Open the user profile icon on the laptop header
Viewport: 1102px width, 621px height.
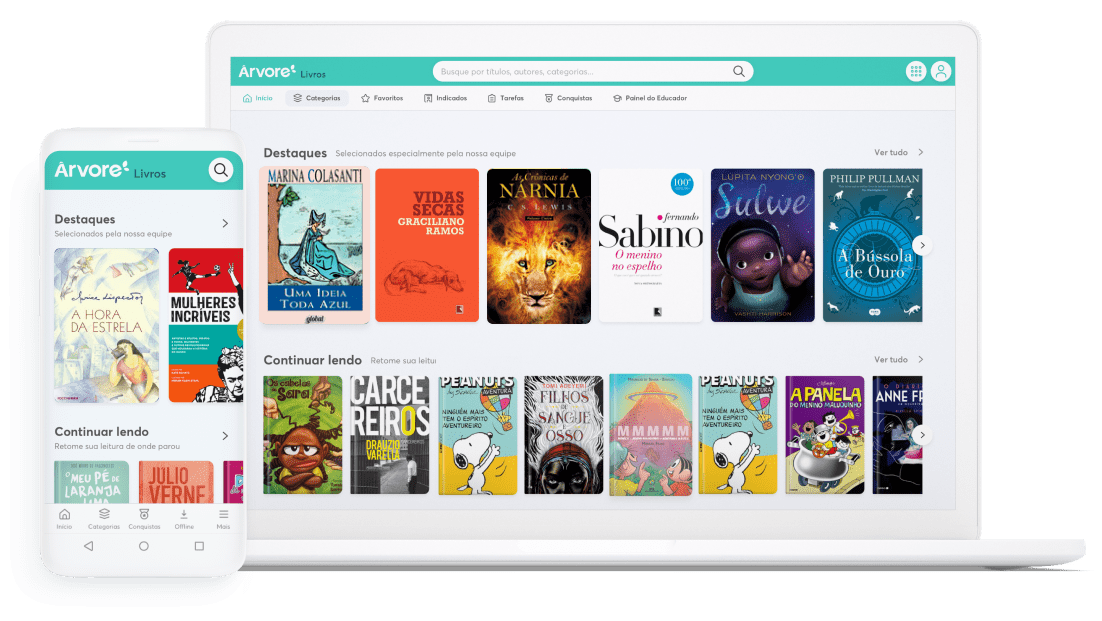[x=941, y=71]
